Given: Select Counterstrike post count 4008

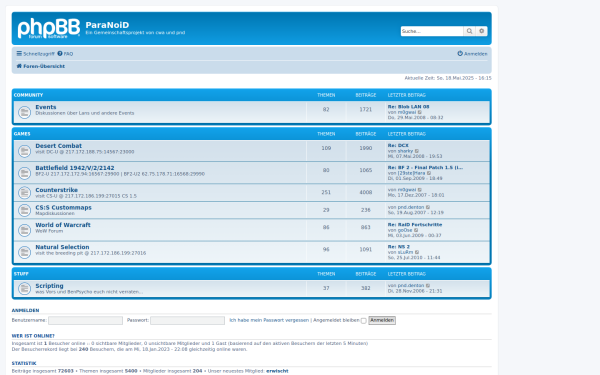Looking at the screenshot, I should (x=365, y=192).
